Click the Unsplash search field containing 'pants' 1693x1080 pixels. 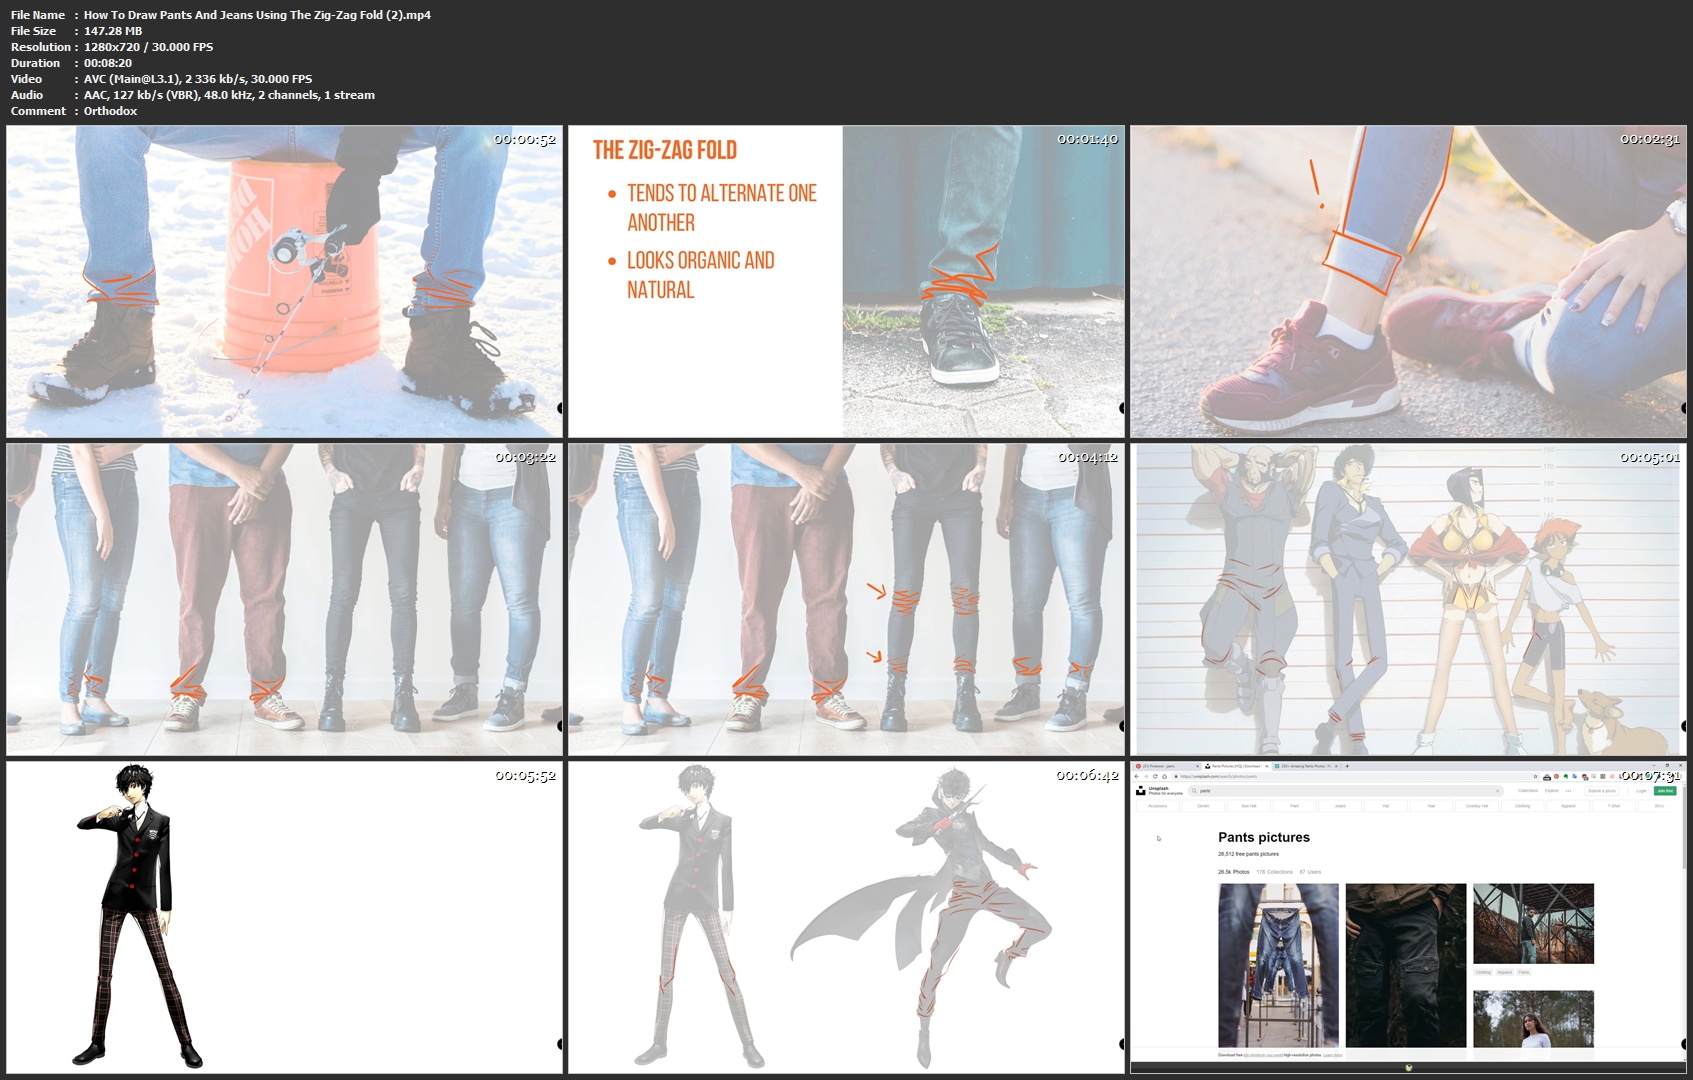click(1345, 790)
